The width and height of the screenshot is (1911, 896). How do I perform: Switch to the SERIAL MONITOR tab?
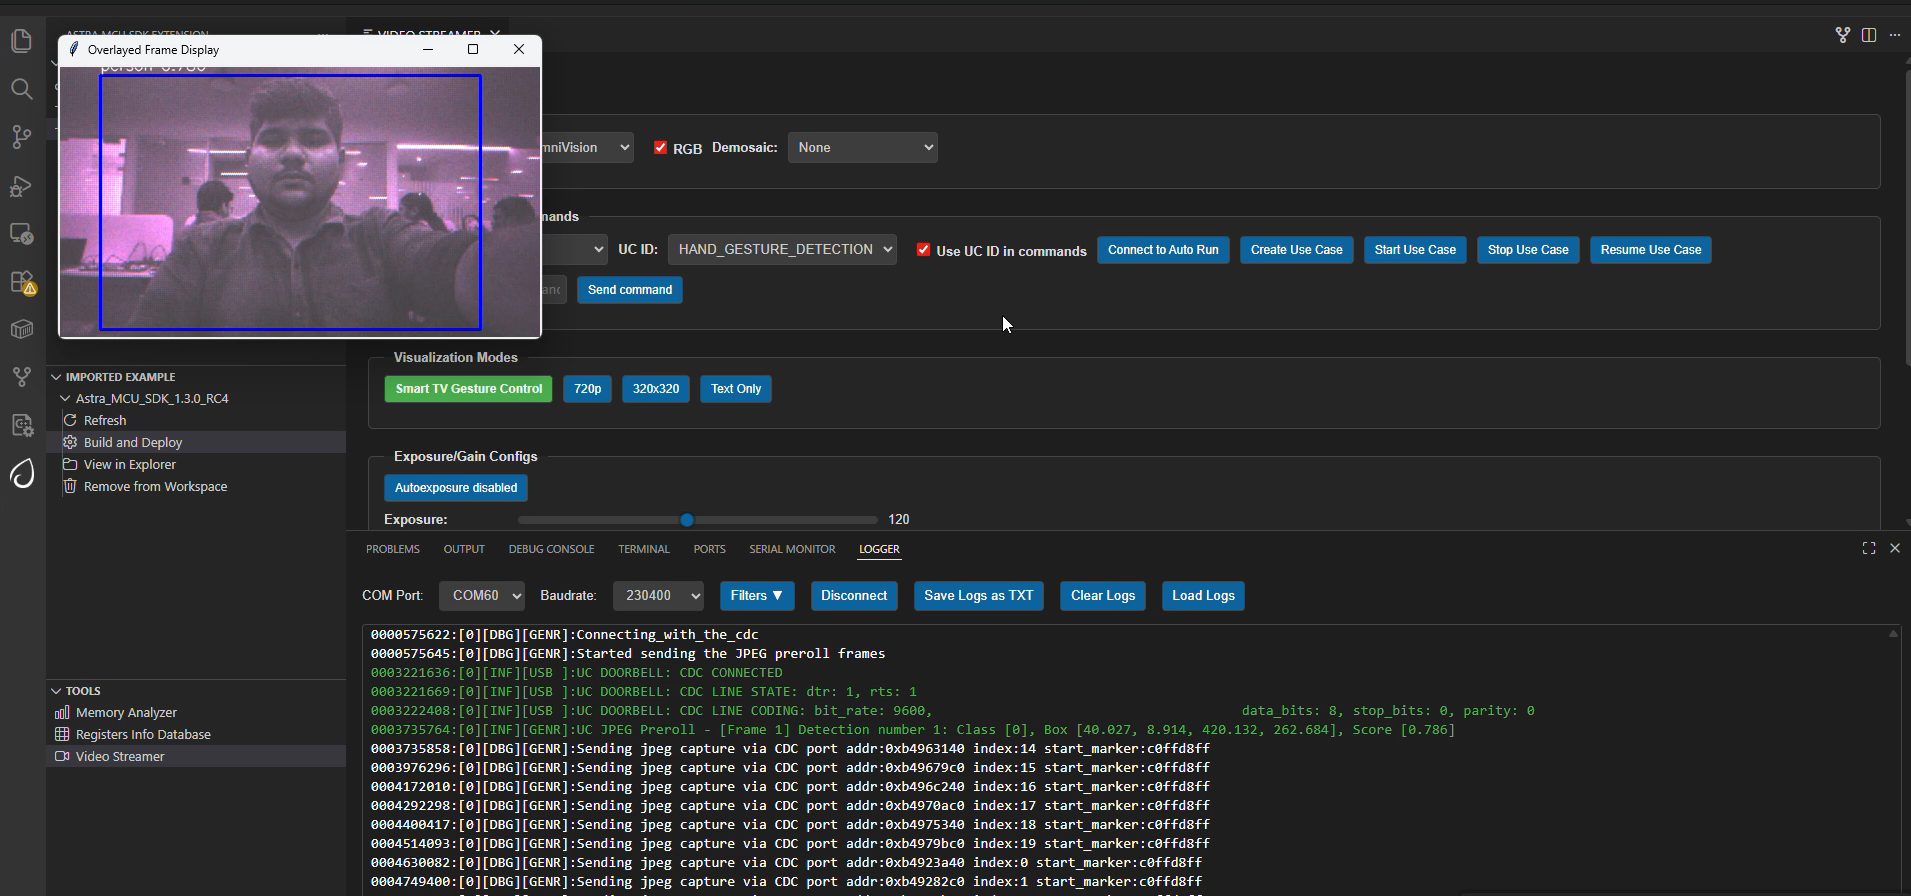792,549
